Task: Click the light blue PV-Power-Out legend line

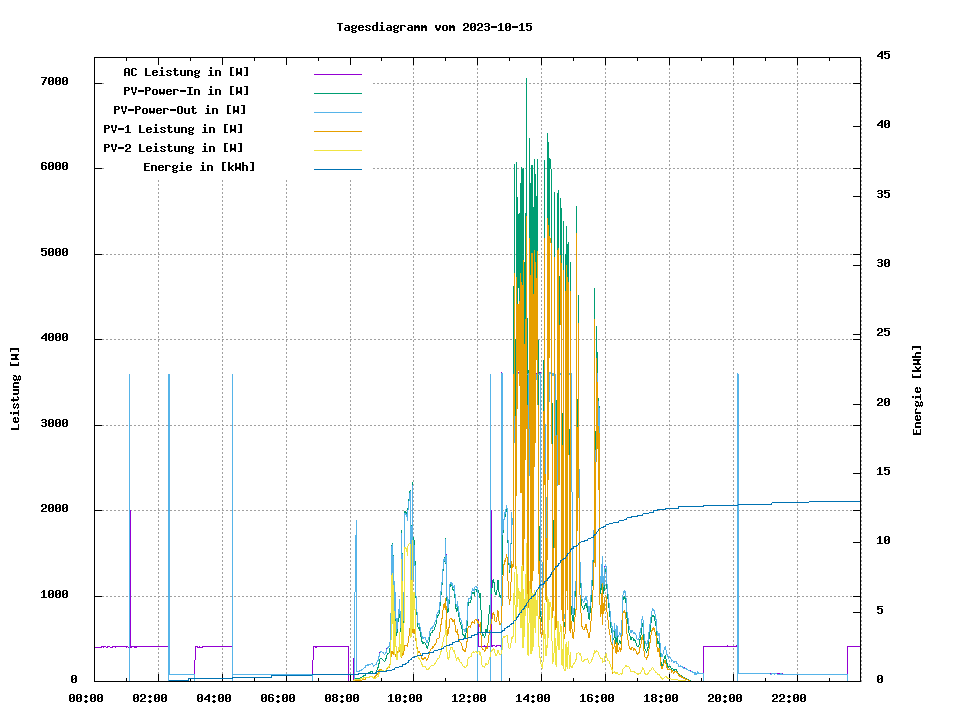Action: tap(337, 111)
